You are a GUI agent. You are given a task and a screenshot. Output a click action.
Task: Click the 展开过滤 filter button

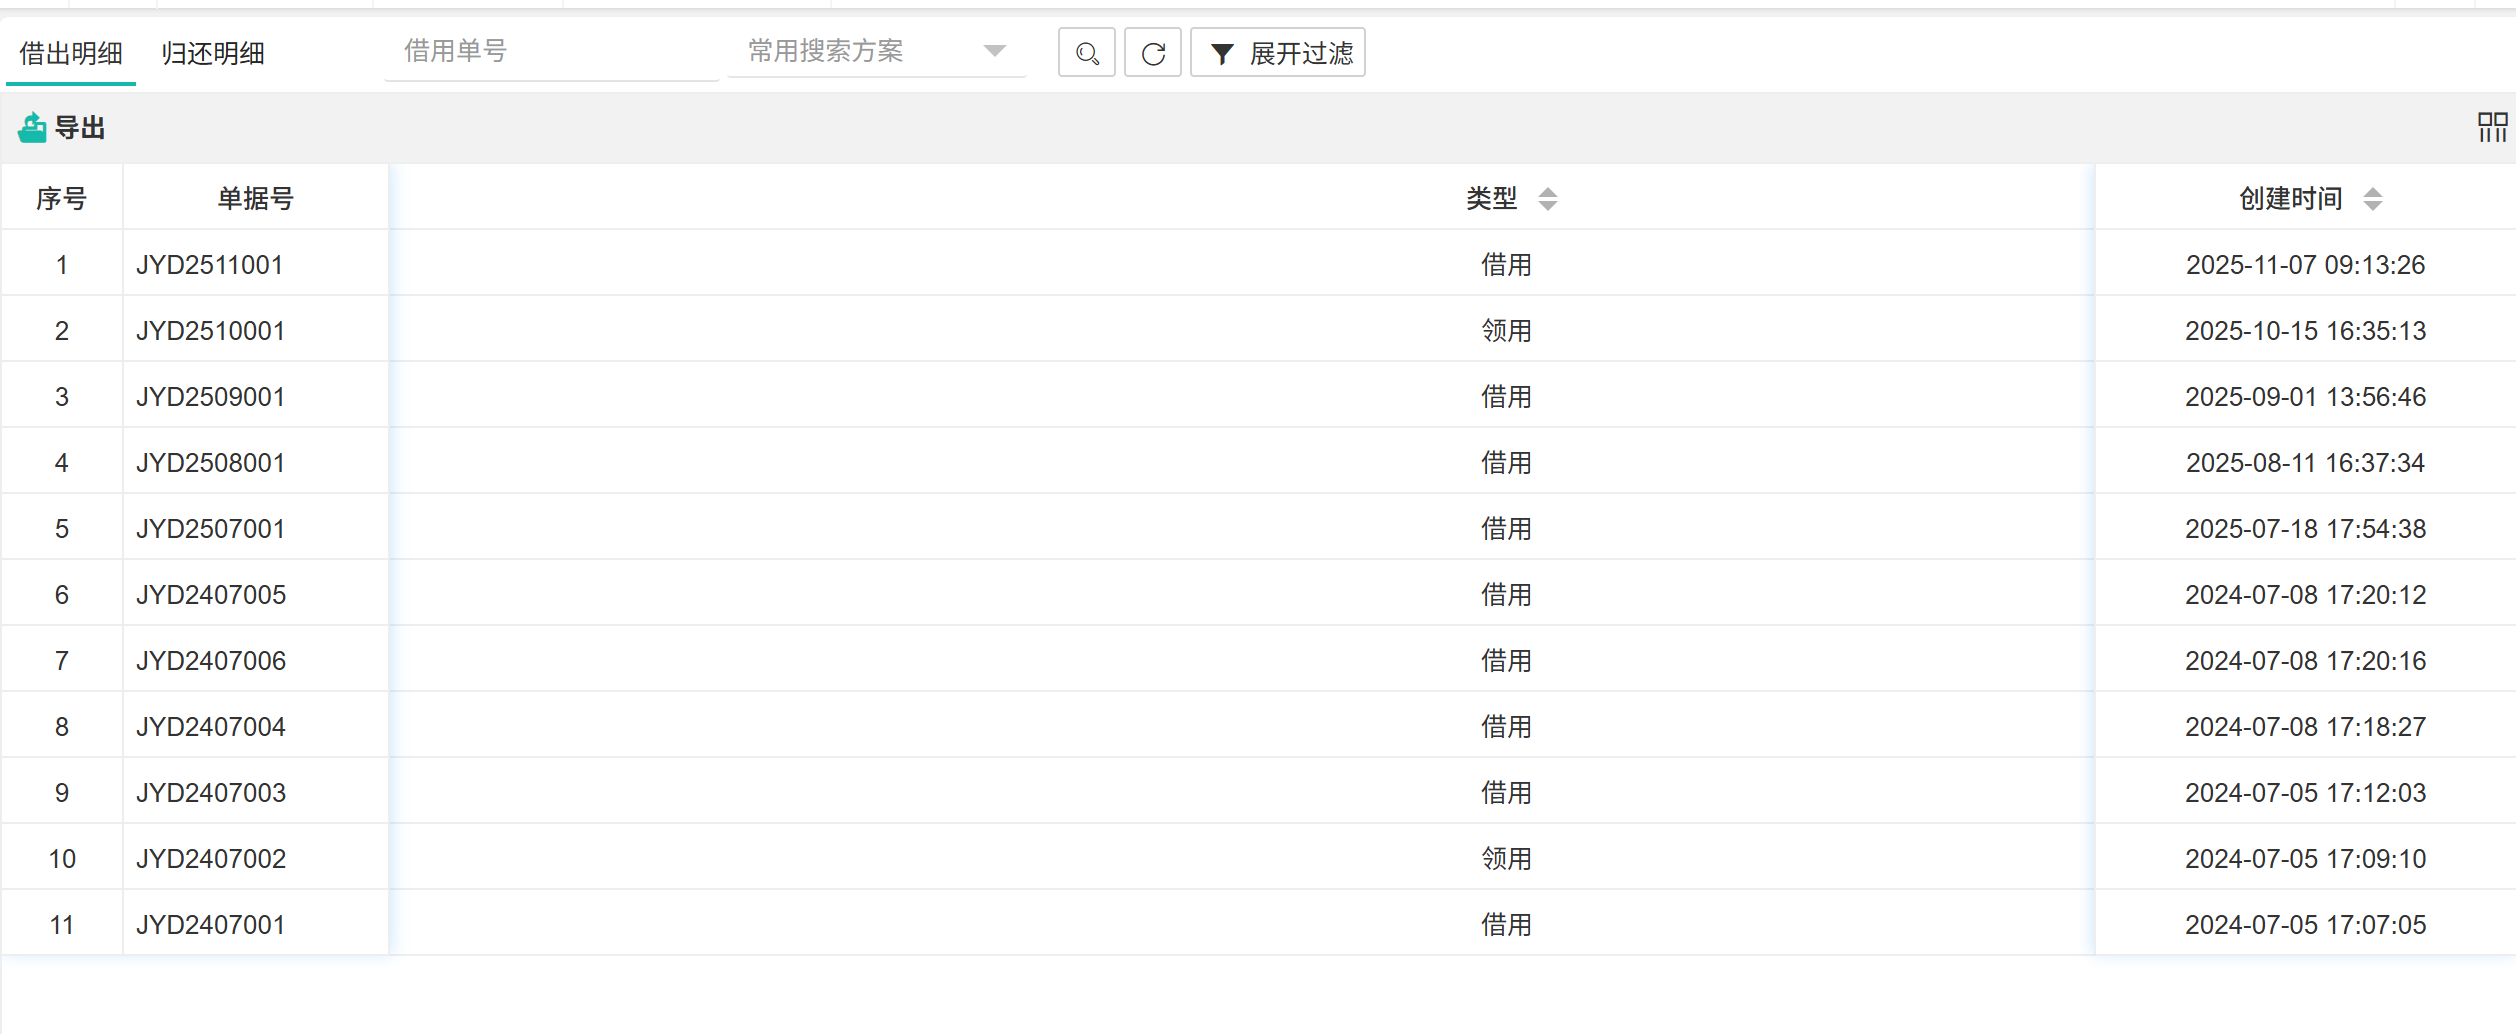1278,53
